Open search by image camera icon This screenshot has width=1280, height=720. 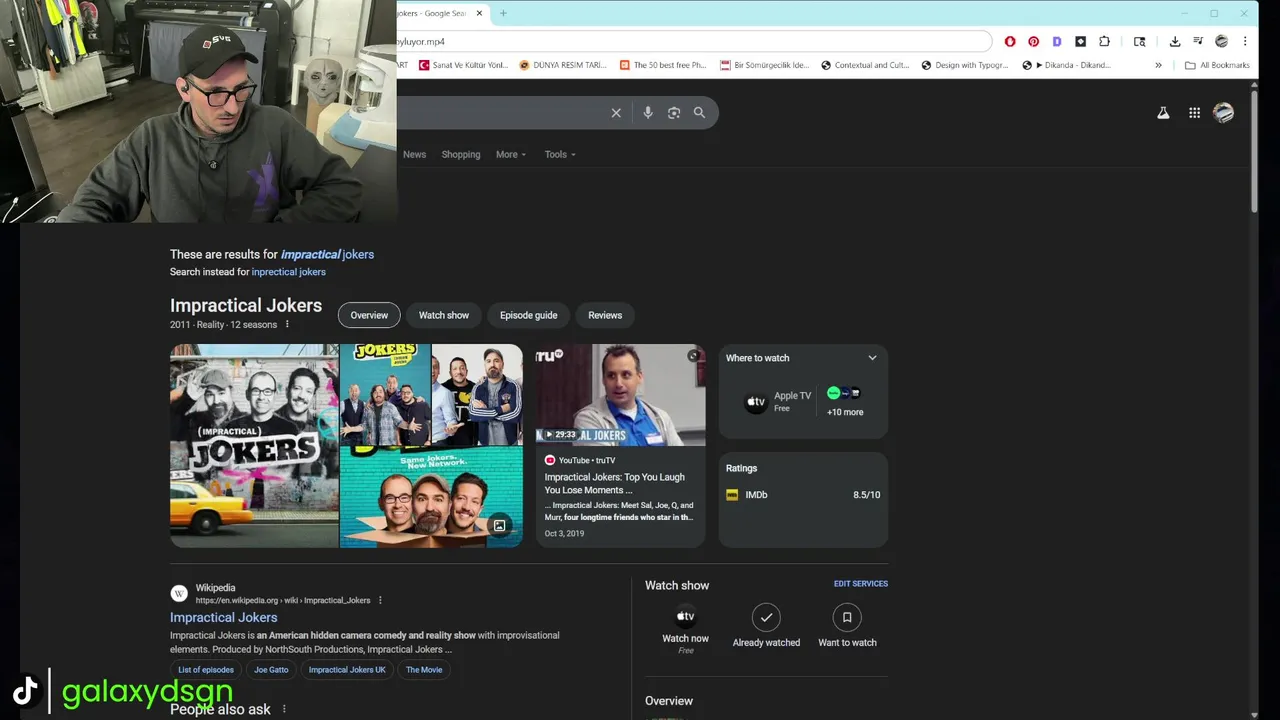tap(674, 113)
